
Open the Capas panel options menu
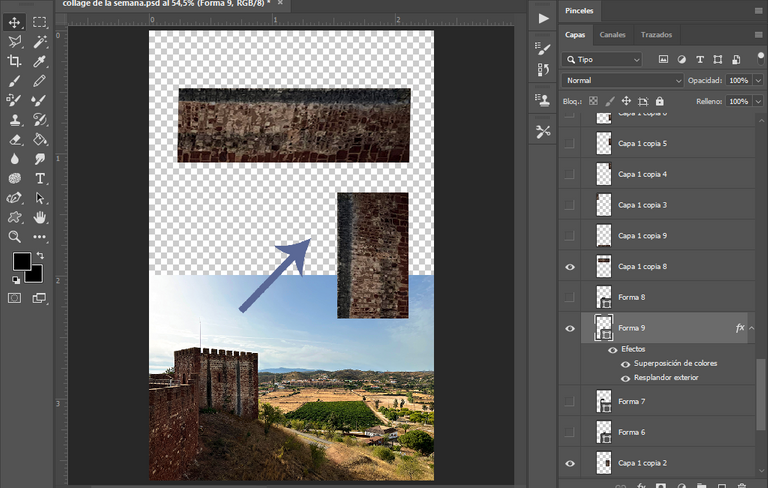(759, 35)
